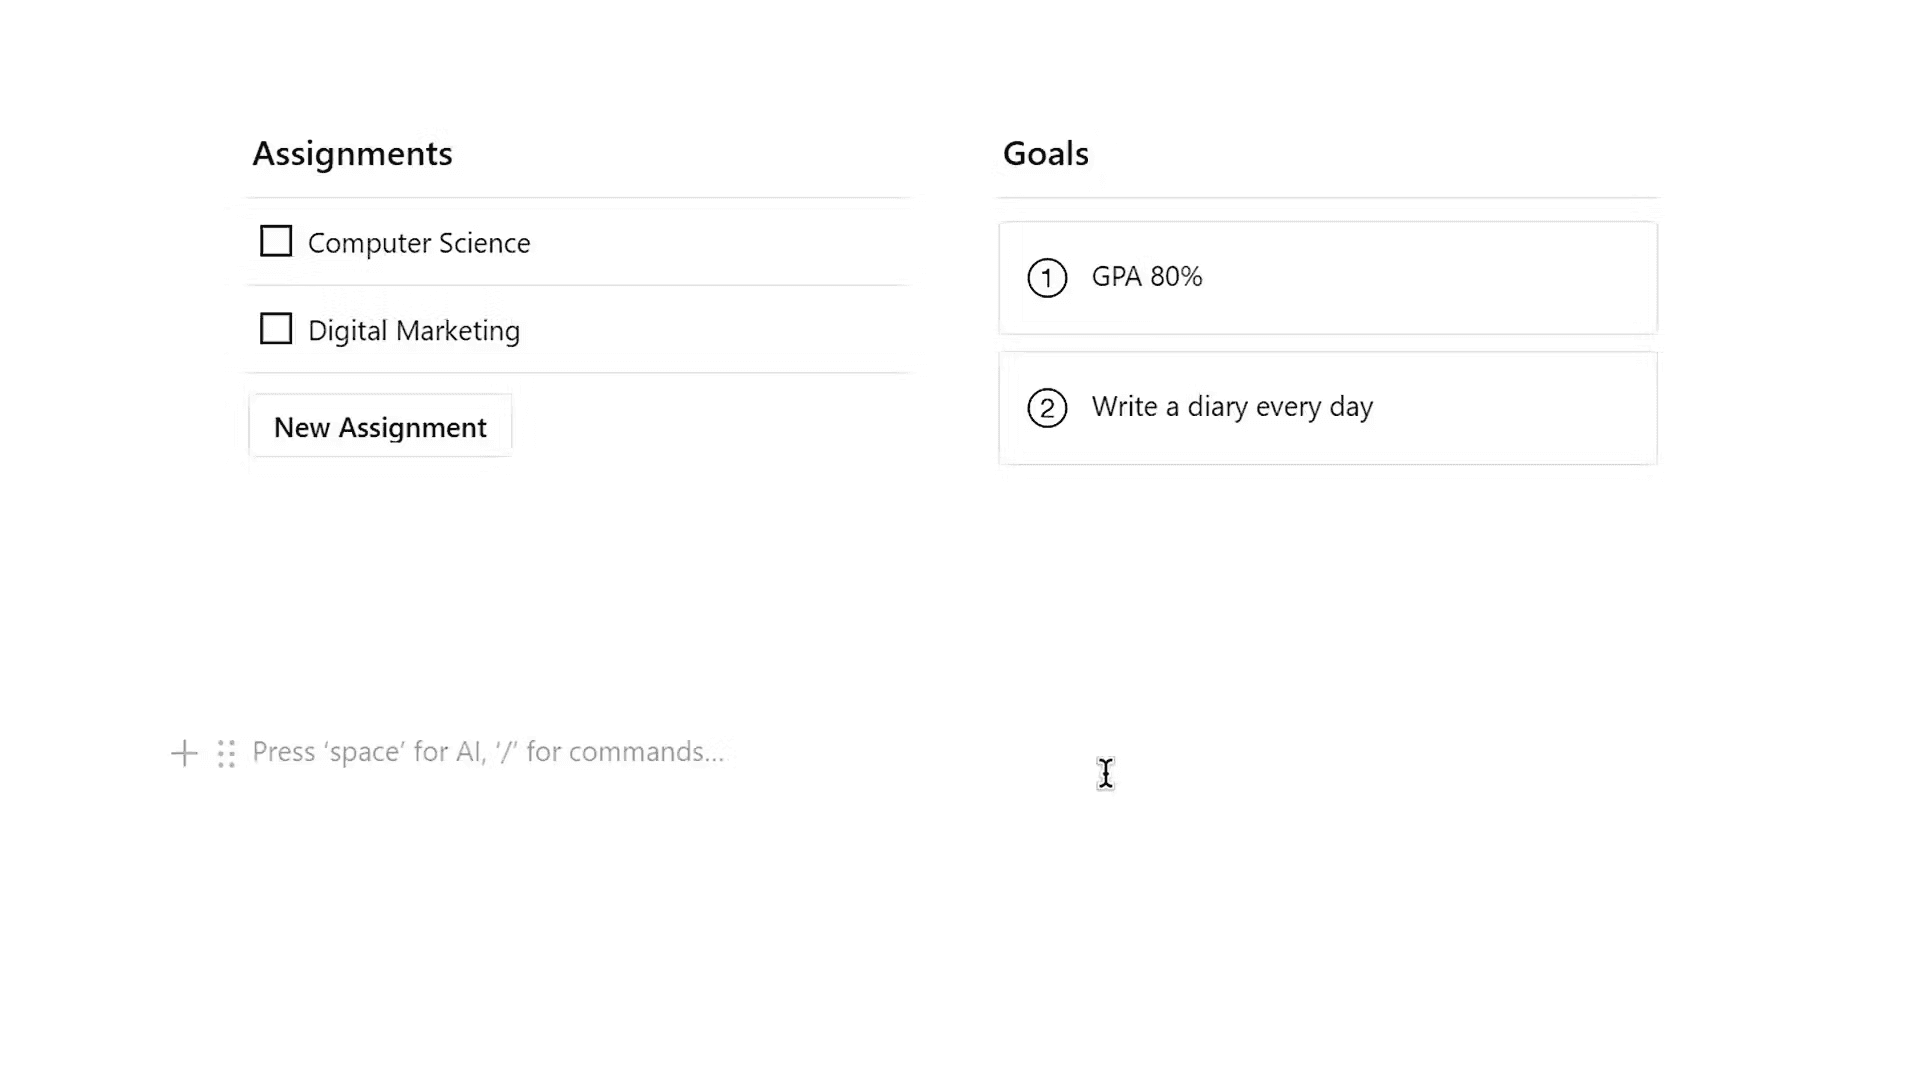Click blank space inside the diary goal callout
This screenshot has height=1080, width=1920.
1520,408
